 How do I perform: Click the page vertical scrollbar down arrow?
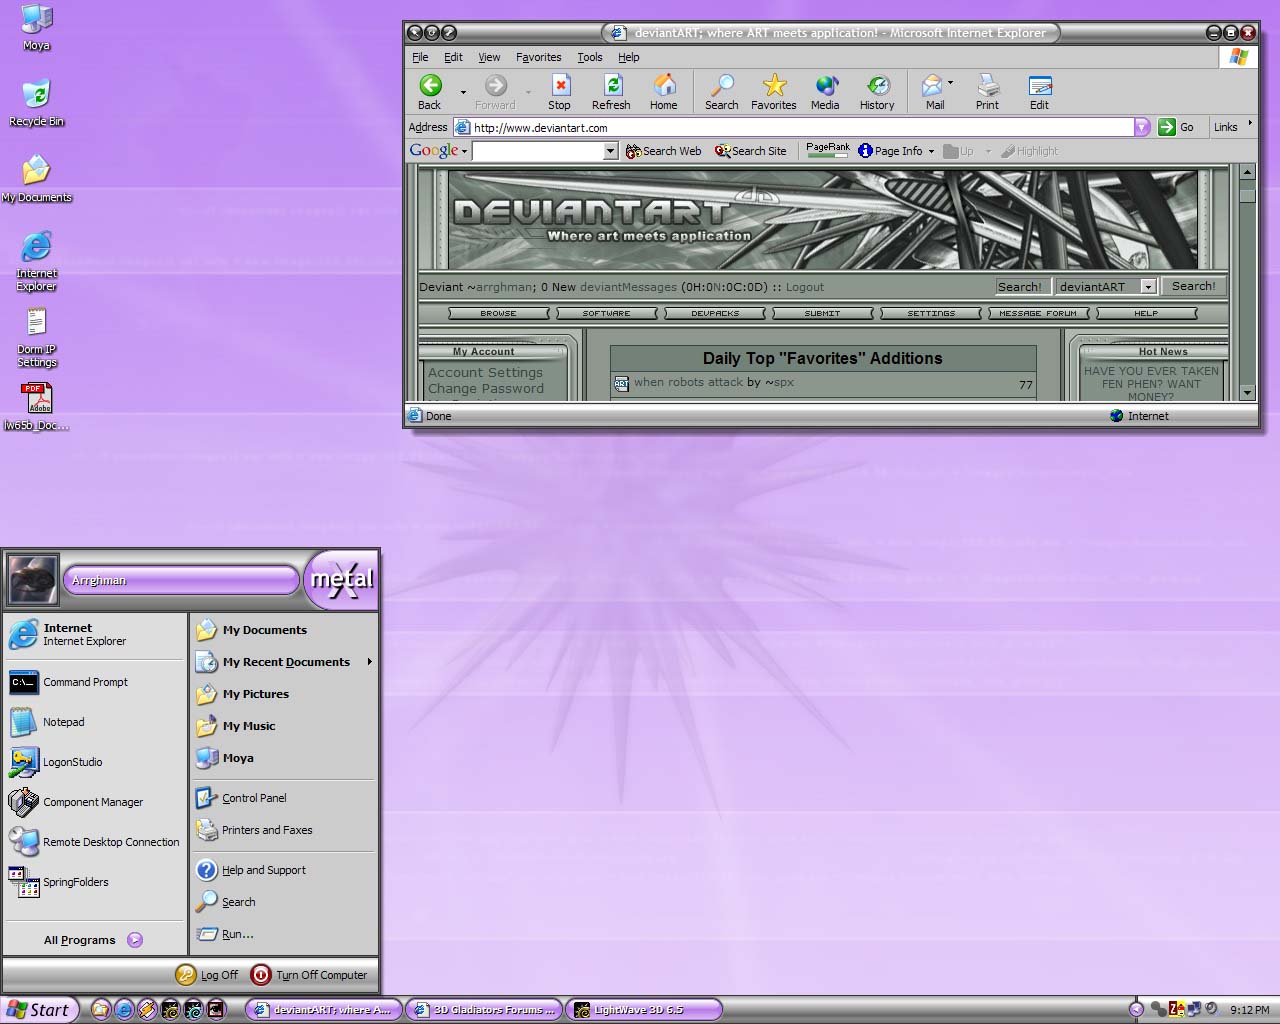[1247, 393]
